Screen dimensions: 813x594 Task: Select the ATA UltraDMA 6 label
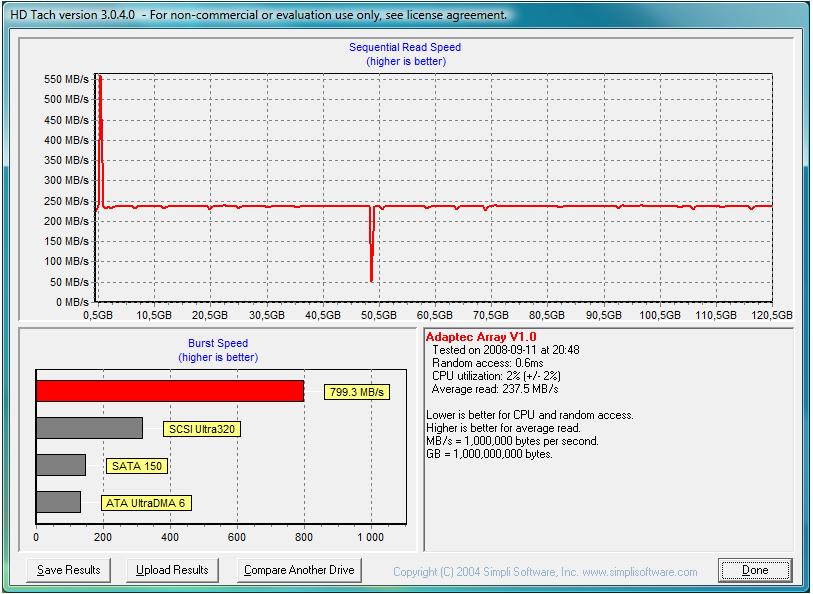tap(146, 503)
